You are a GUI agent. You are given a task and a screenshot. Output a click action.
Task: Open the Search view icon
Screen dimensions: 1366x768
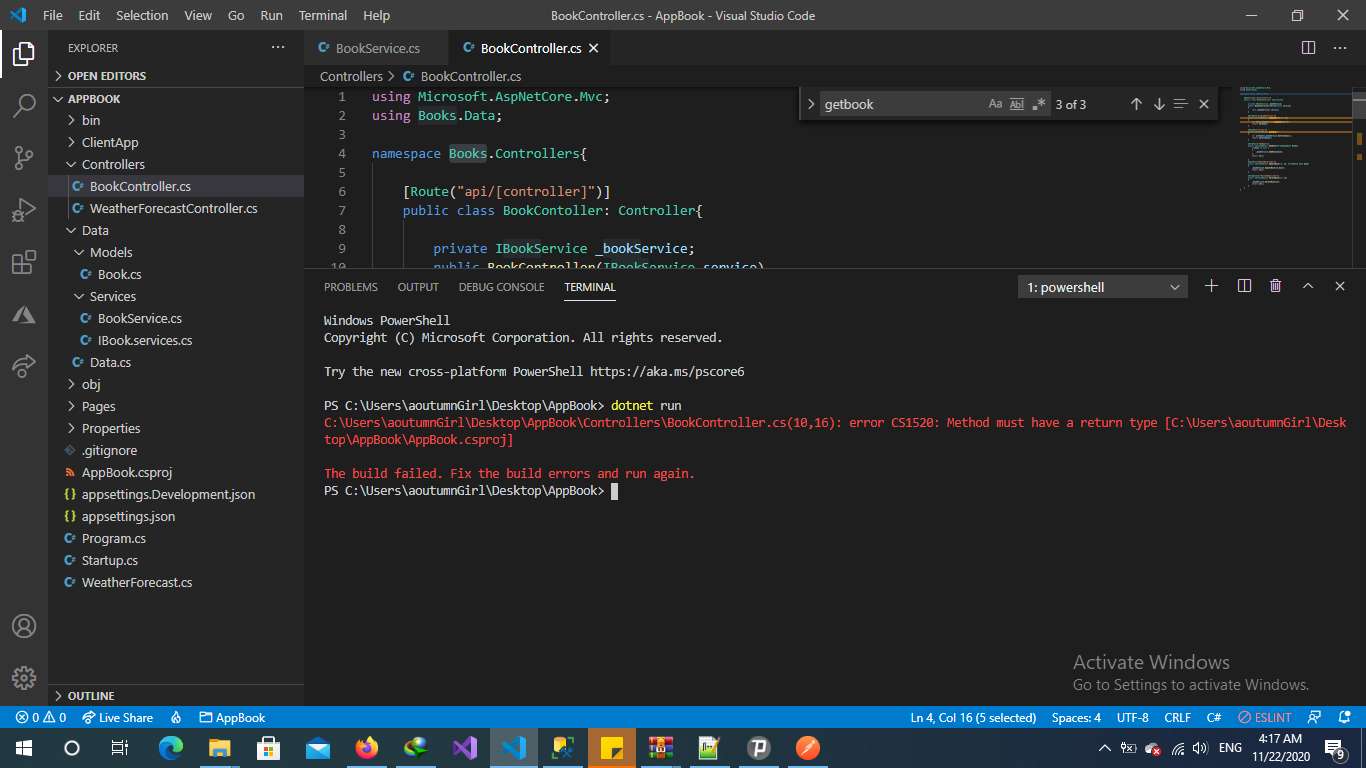(24, 106)
